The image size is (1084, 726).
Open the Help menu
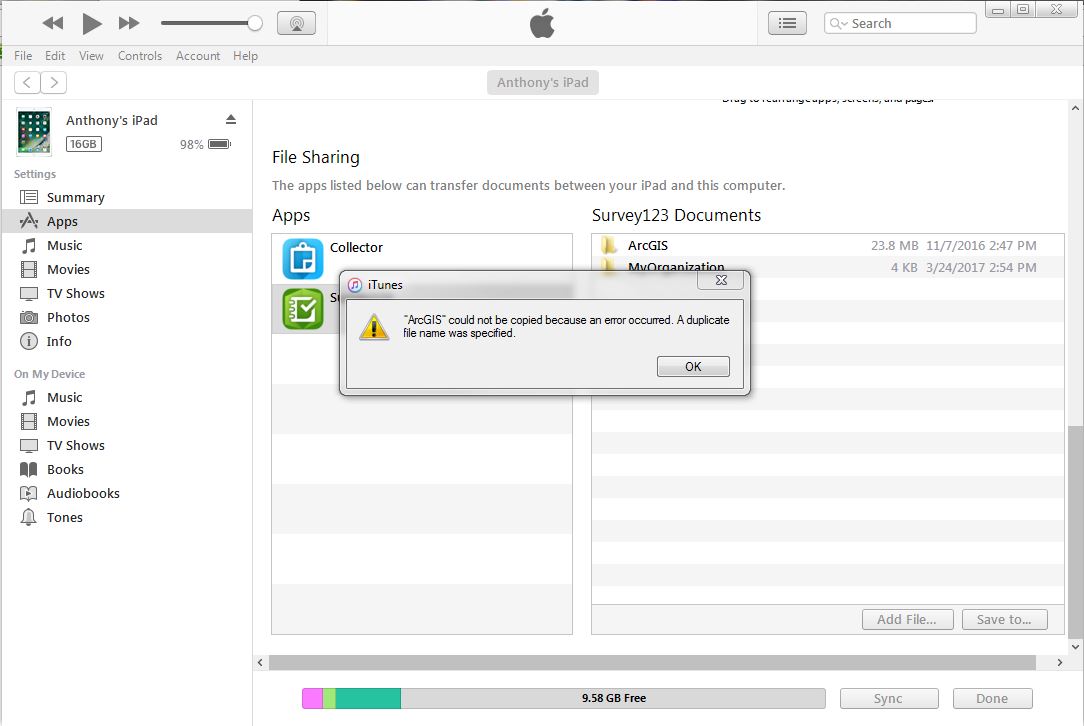point(245,56)
